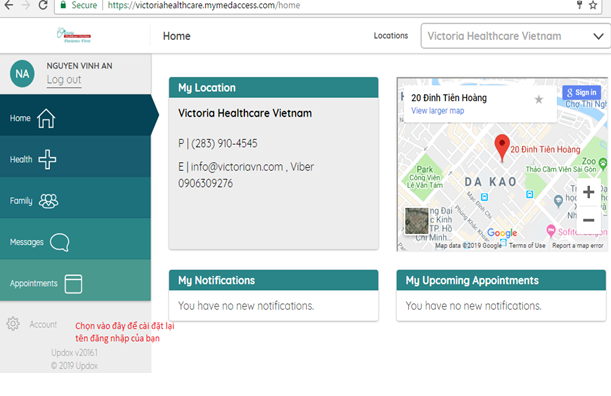This screenshot has width=611, height=396.
Task: Sign in to Google on the map
Action: pos(581,93)
